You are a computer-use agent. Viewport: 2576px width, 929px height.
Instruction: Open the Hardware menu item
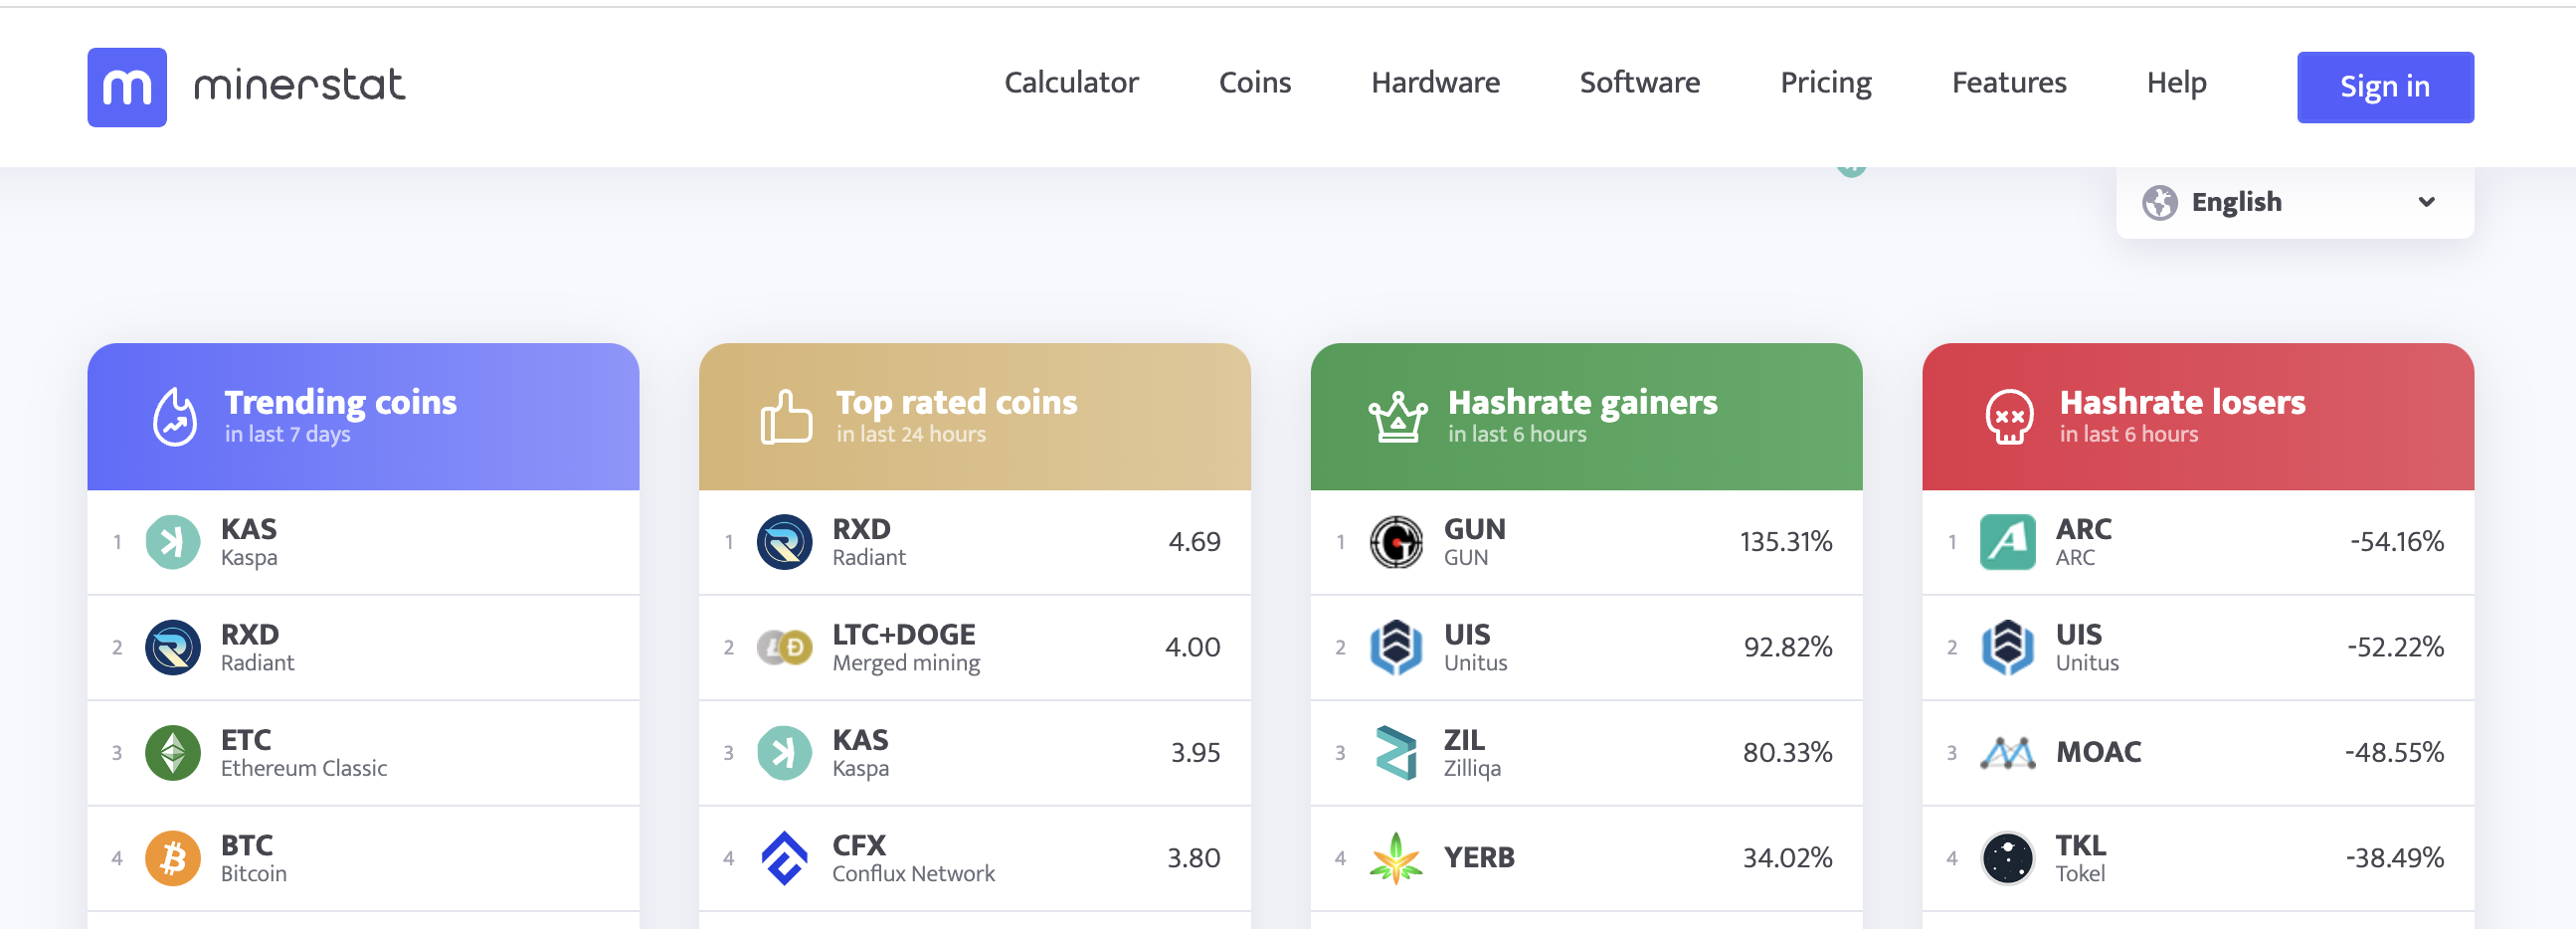[1435, 83]
